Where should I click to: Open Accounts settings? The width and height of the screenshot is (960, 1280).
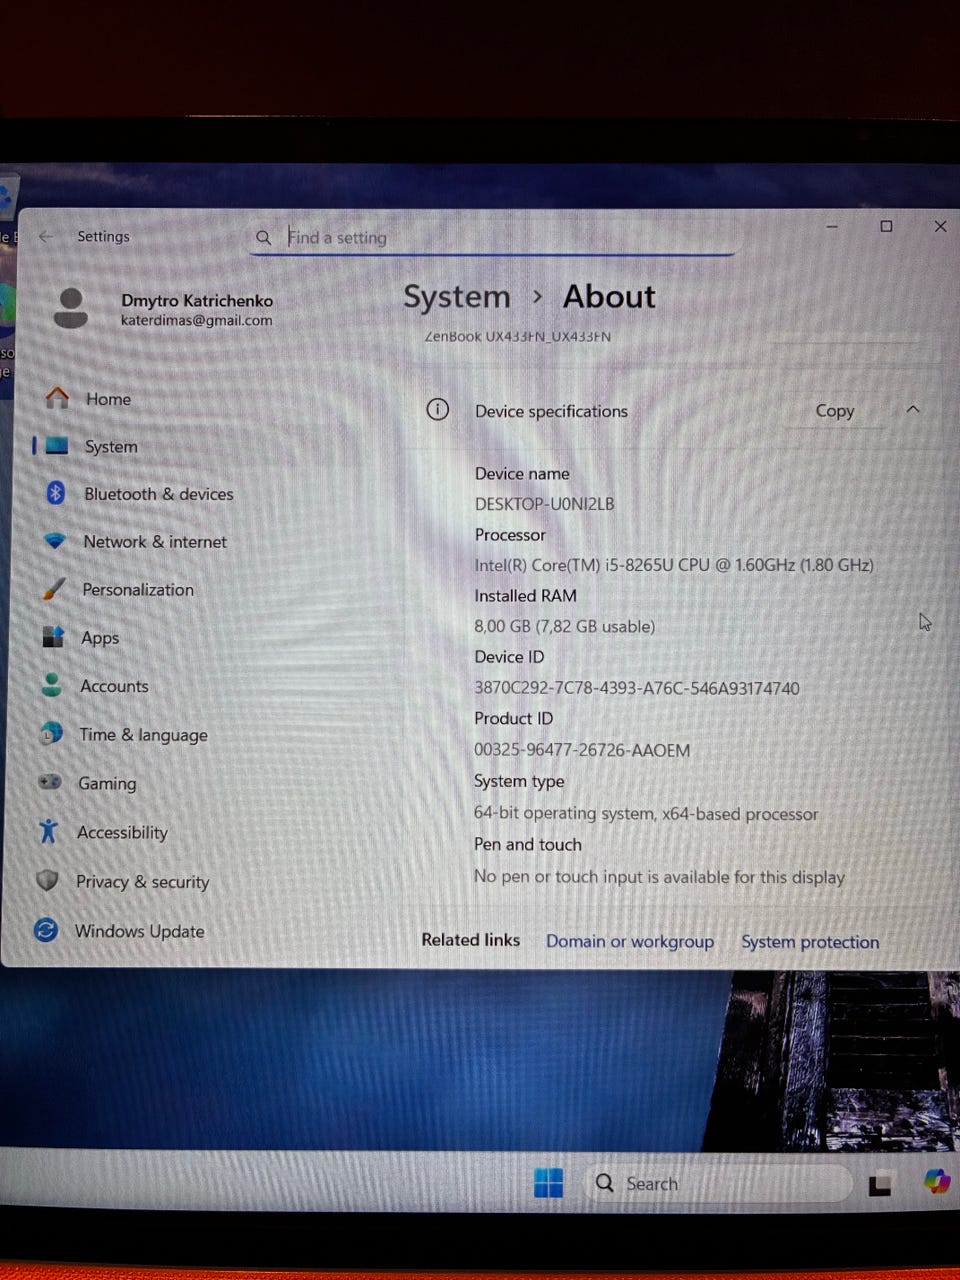(x=114, y=686)
